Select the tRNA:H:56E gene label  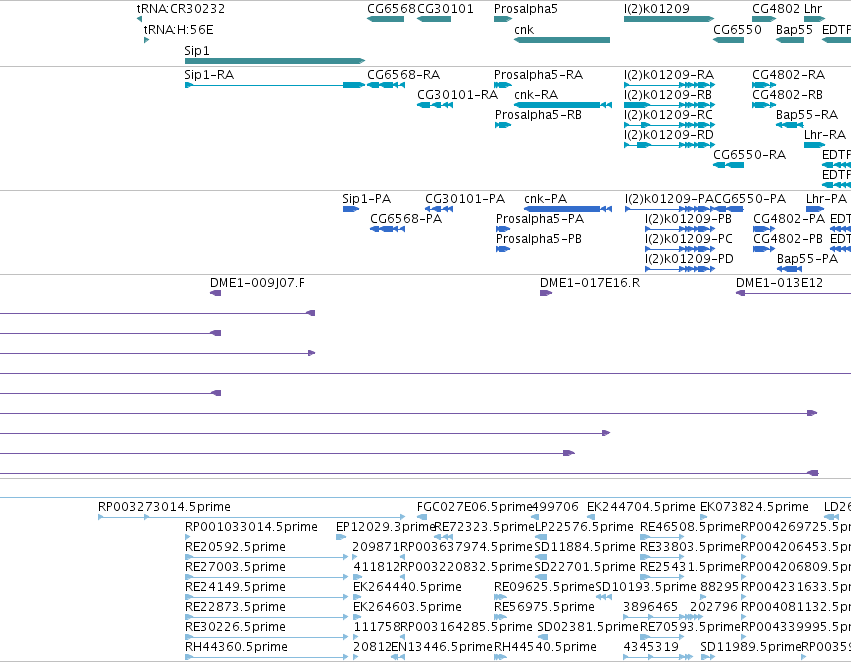[179, 30]
